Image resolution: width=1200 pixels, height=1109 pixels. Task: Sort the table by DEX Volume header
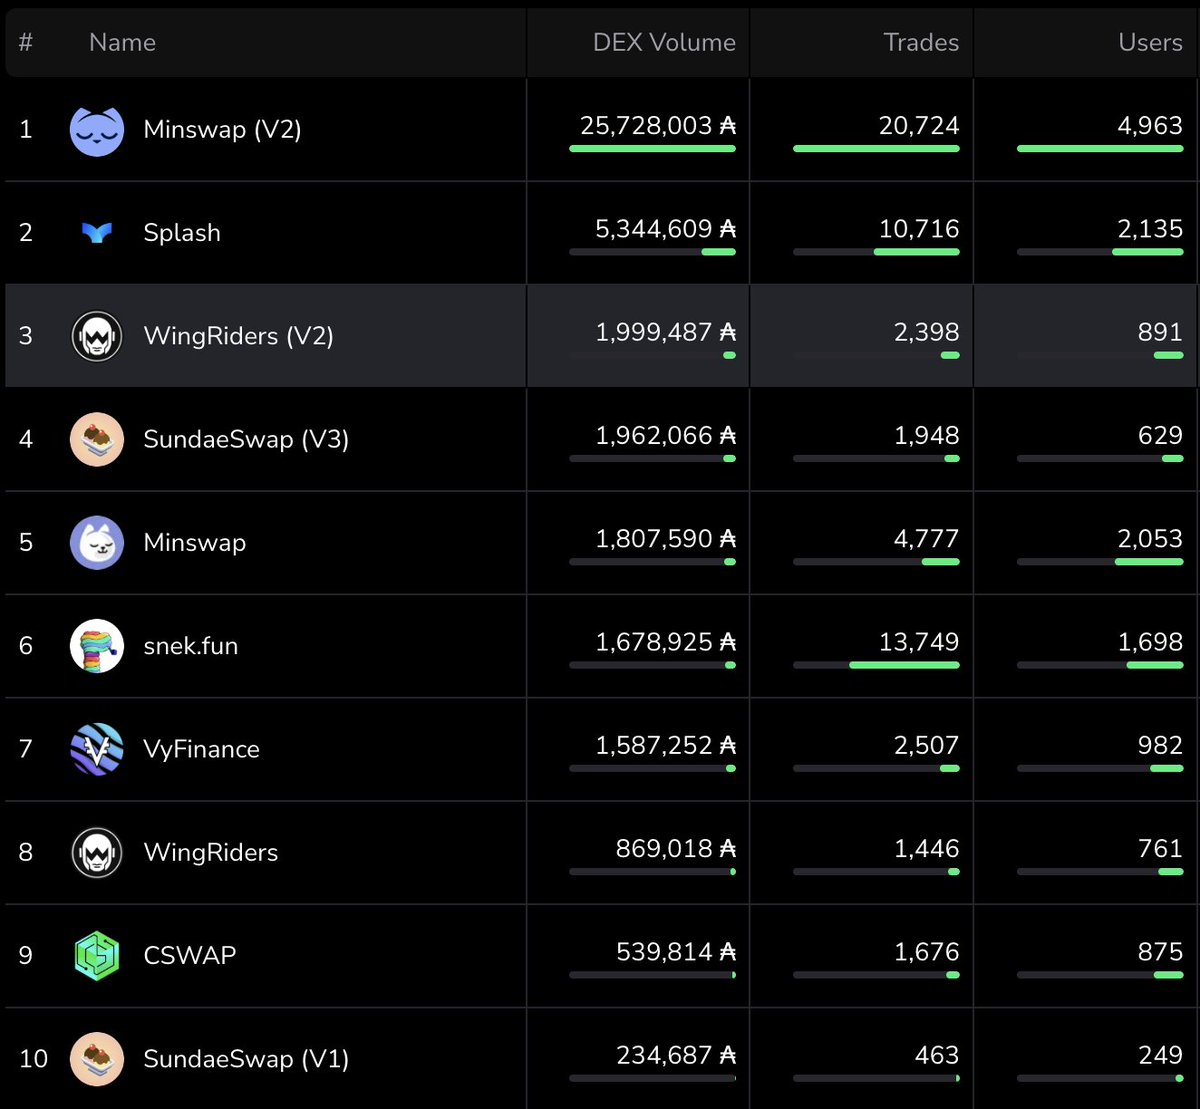click(664, 42)
